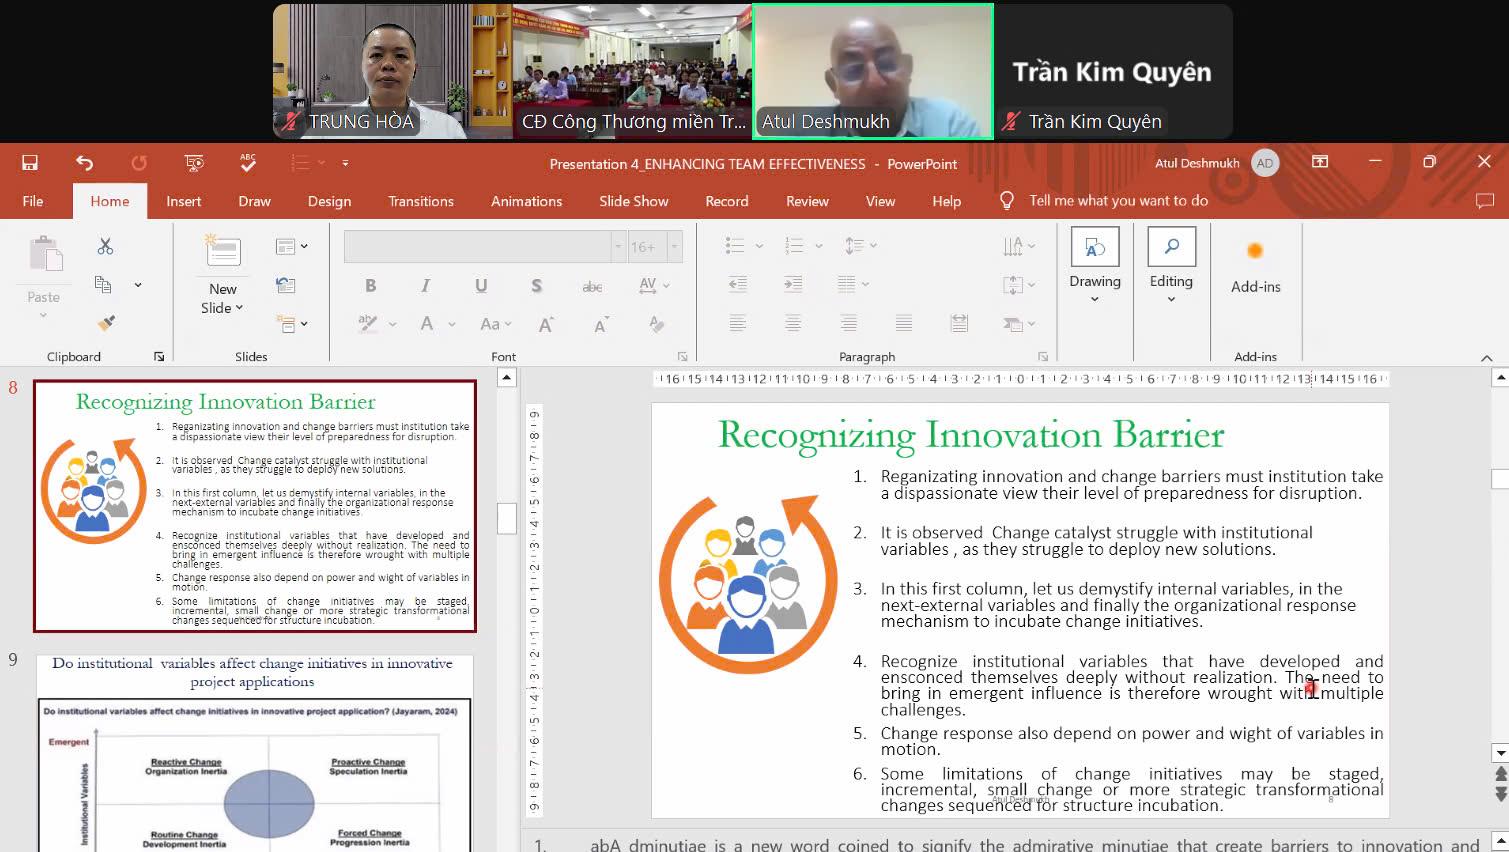This screenshot has height=852, width=1509.
Task: Clear all formatting icon
Action: coord(657,324)
